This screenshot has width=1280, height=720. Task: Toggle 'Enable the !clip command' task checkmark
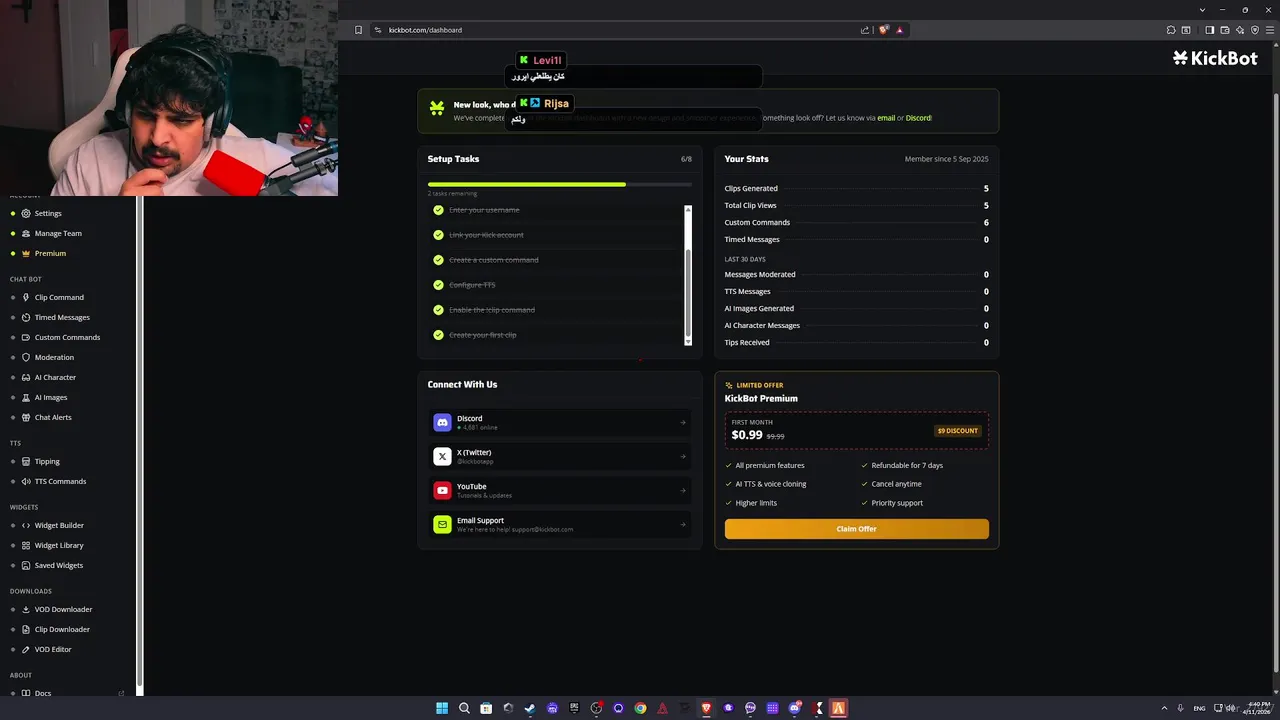coord(438,310)
